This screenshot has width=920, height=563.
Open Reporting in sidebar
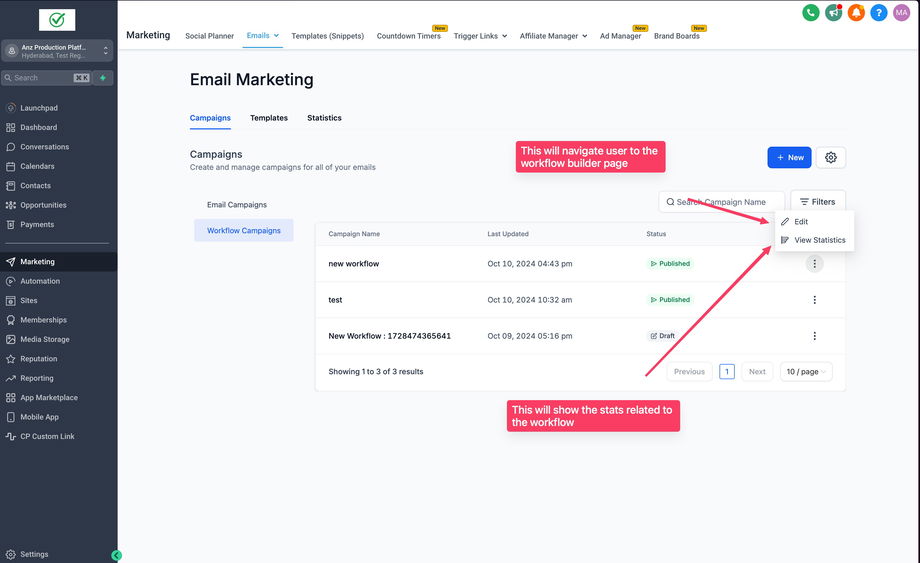pos(36,378)
